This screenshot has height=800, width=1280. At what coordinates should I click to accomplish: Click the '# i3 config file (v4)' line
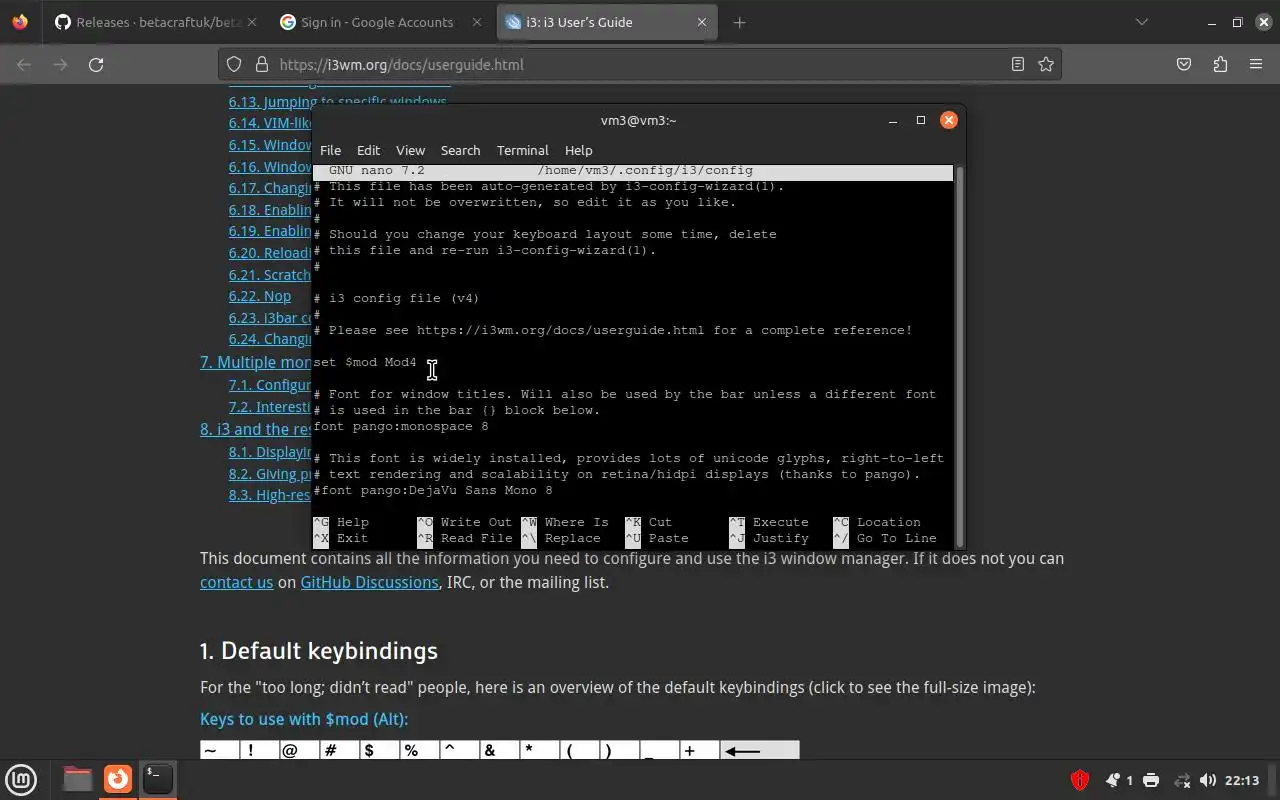[396, 298]
